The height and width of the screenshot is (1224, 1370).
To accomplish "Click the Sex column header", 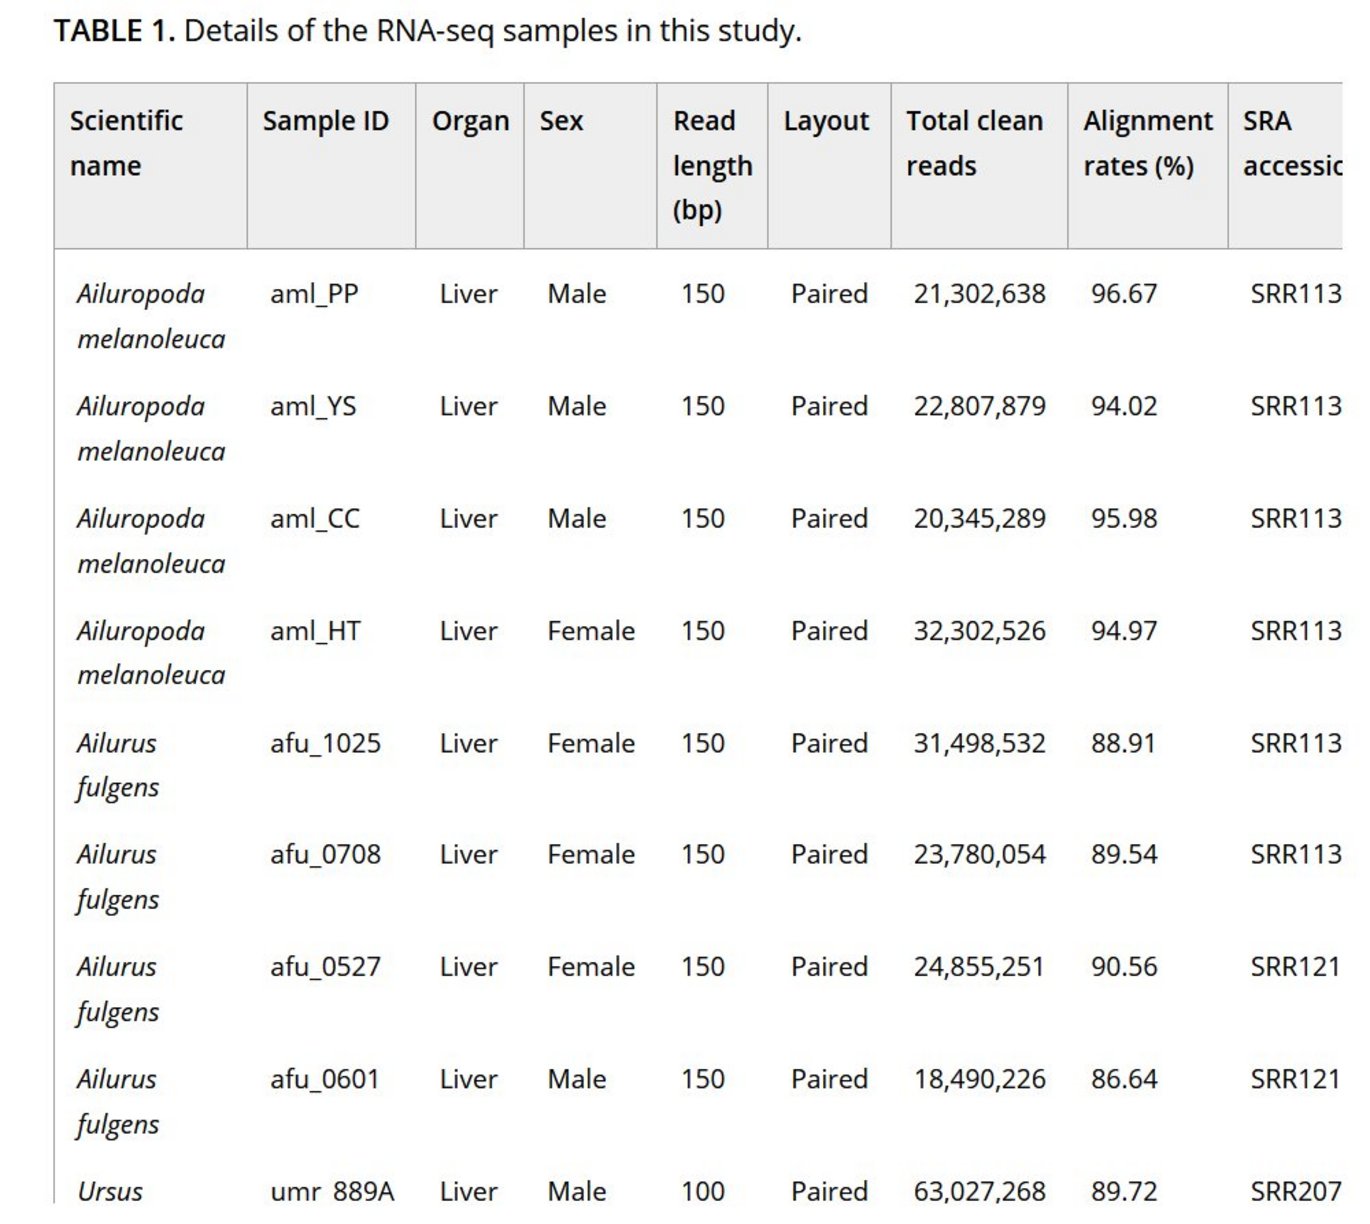I will coord(561,121).
